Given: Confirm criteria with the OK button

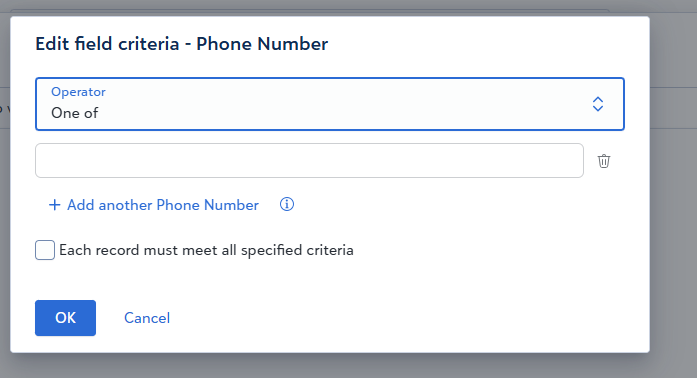Looking at the screenshot, I should (x=65, y=318).
